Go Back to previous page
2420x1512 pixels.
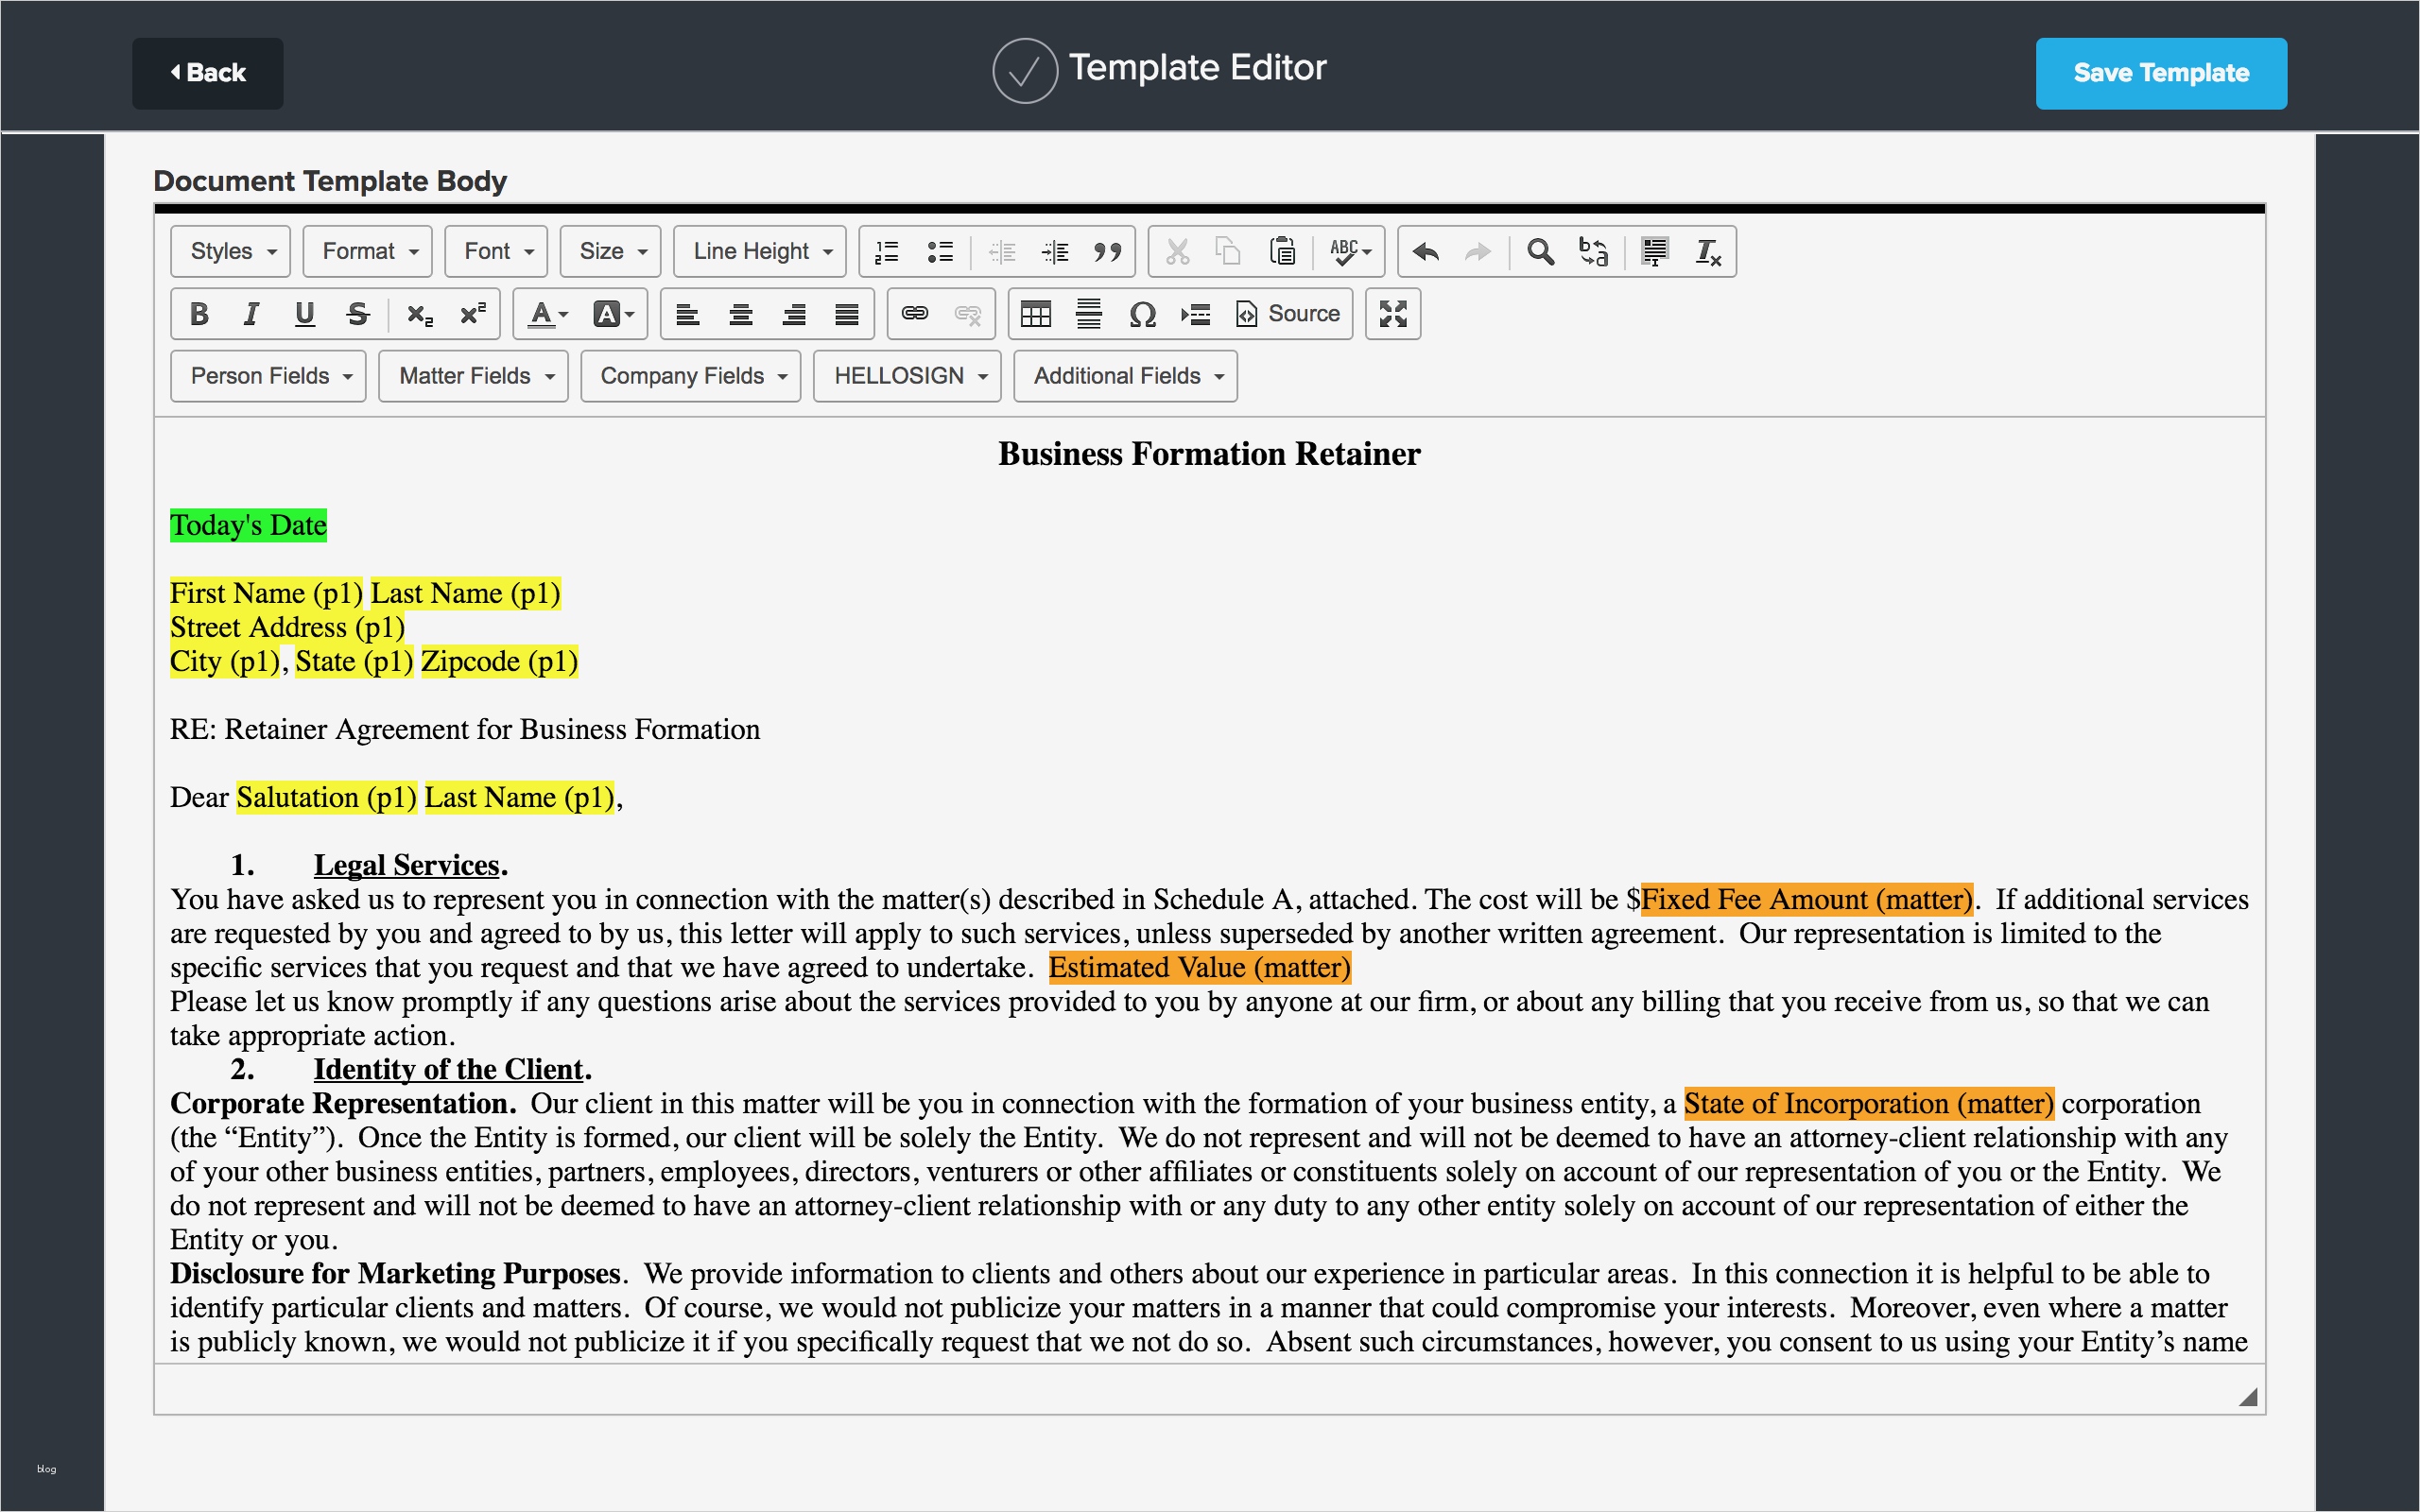[208, 73]
